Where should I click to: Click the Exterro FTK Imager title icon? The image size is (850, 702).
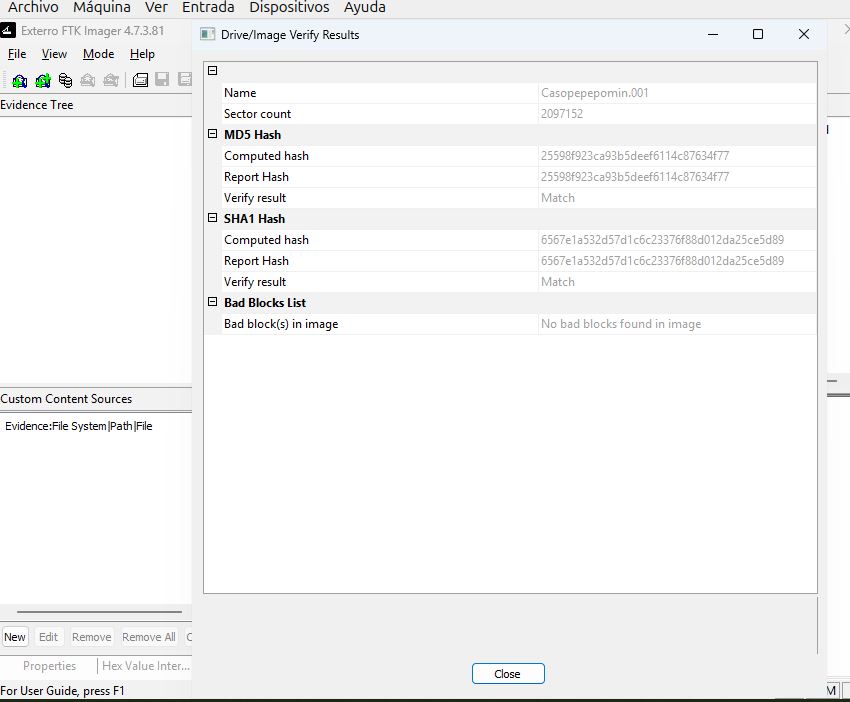tap(7, 31)
